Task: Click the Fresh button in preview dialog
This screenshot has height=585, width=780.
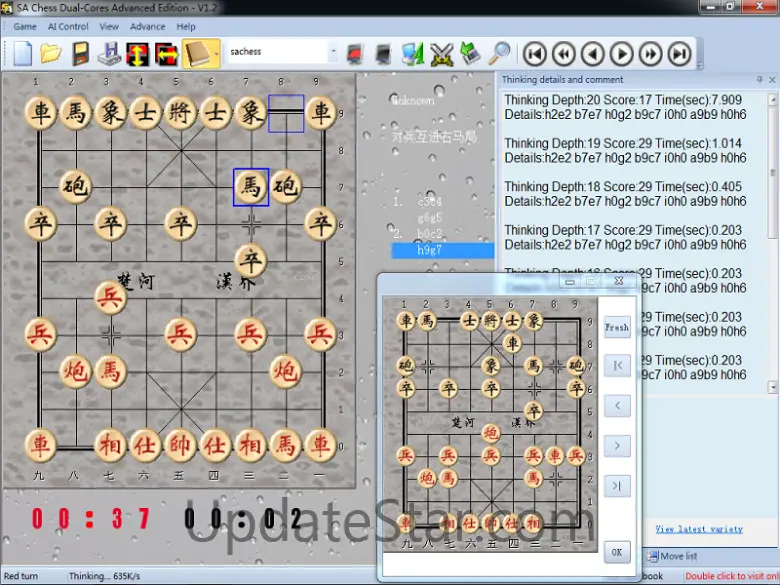Action: click(617, 327)
